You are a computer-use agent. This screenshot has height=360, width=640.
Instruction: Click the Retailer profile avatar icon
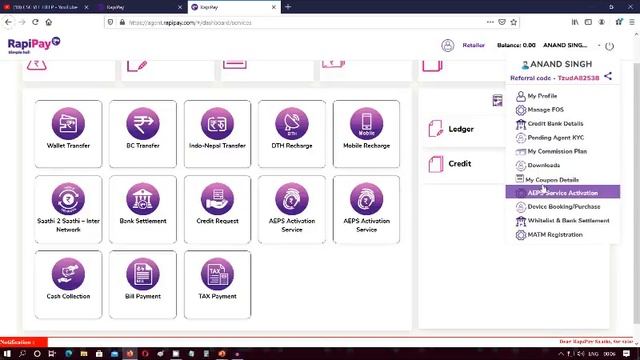[448, 45]
